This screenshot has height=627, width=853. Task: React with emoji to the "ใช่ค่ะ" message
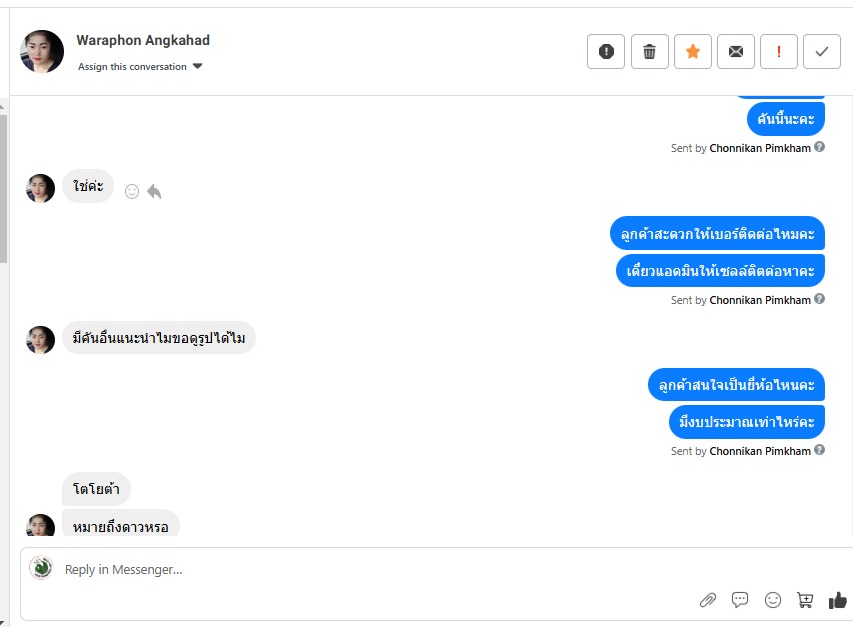click(x=132, y=191)
